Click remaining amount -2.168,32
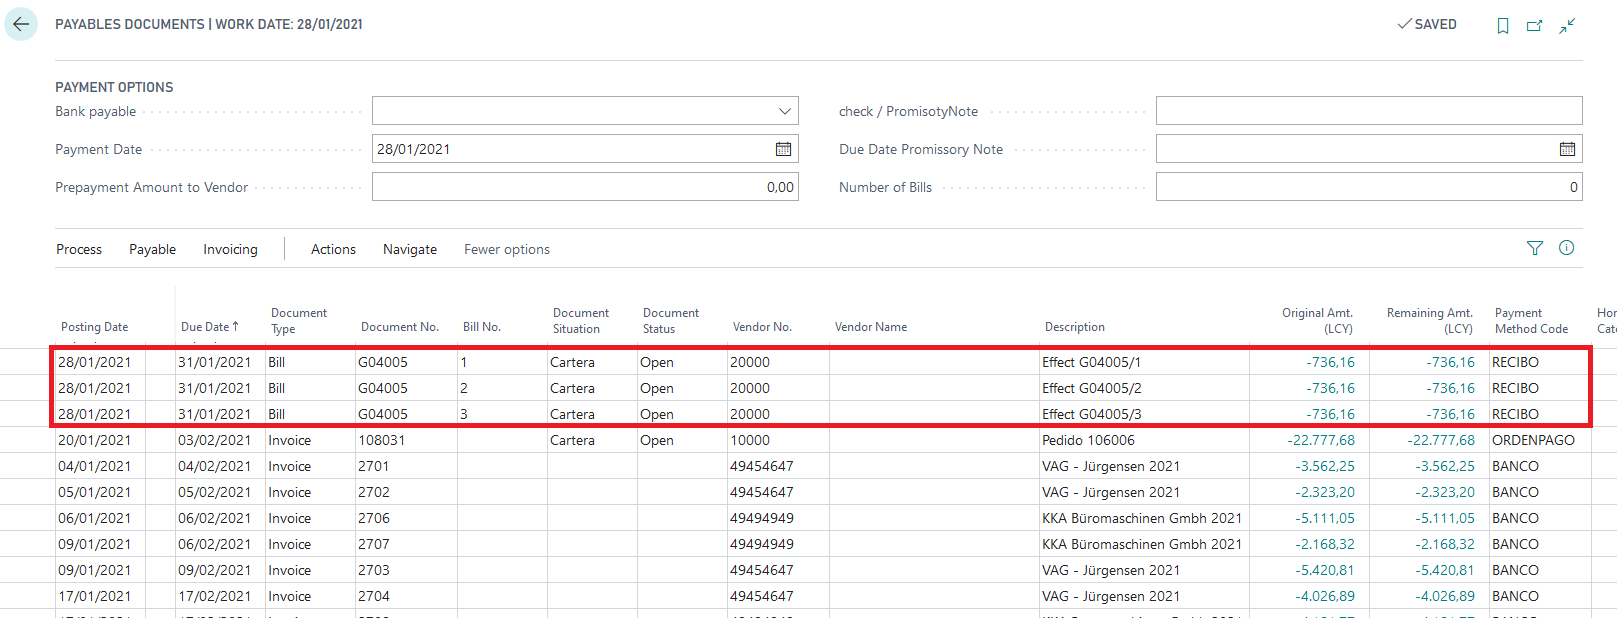This screenshot has width=1617, height=618. point(1445,544)
